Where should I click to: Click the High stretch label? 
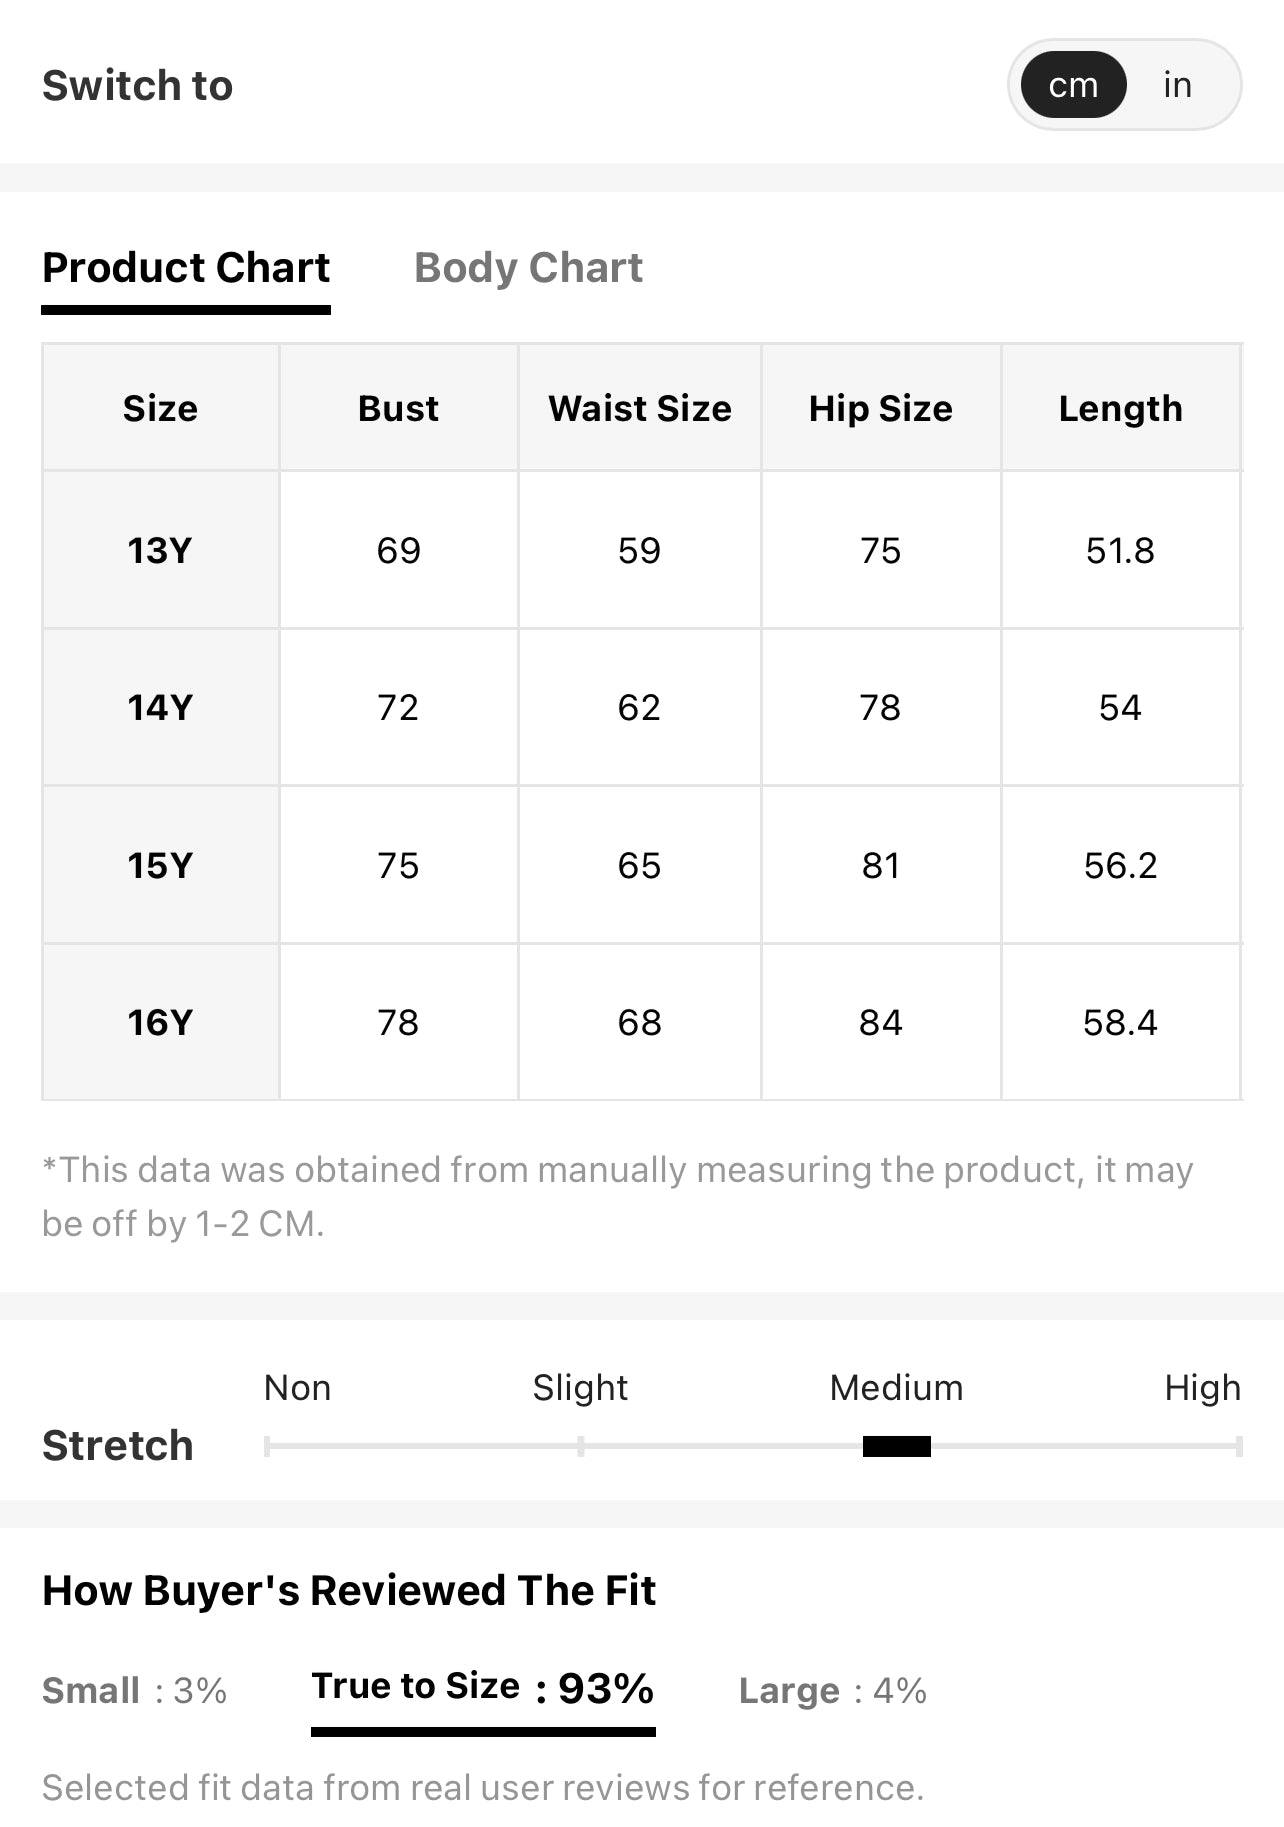tap(1202, 1388)
